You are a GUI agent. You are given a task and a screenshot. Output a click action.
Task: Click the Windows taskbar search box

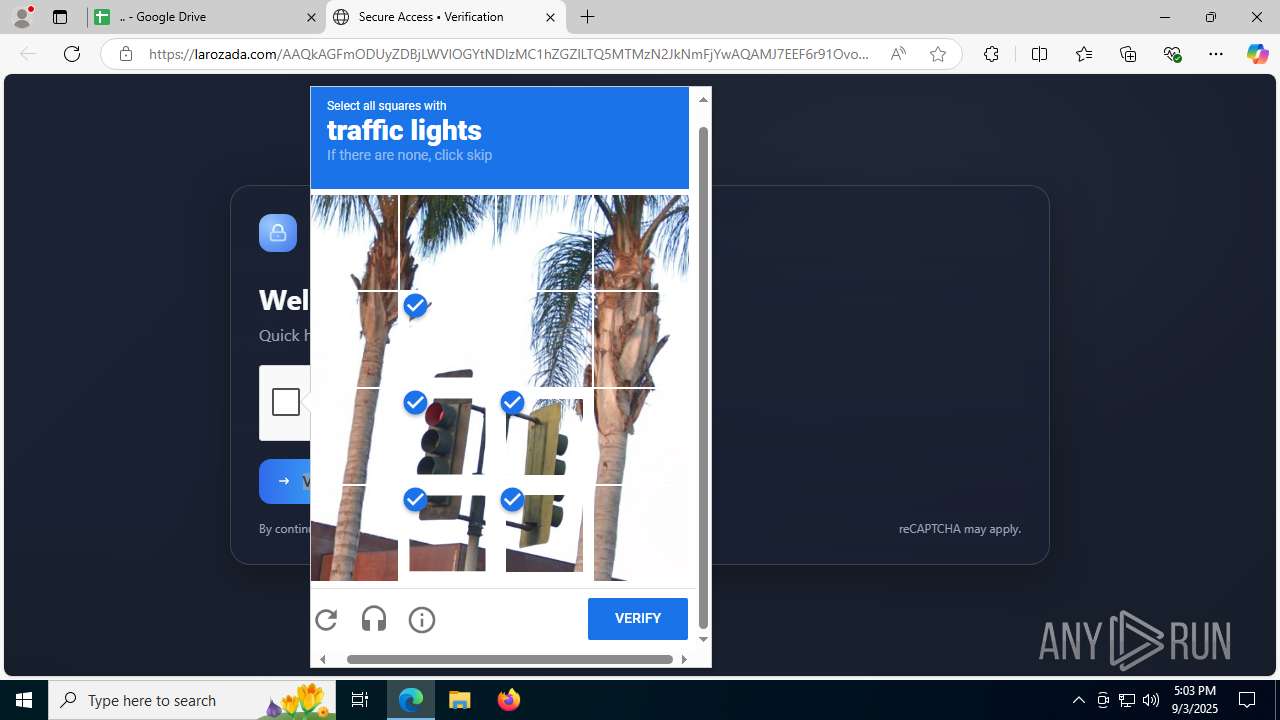tap(192, 700)
